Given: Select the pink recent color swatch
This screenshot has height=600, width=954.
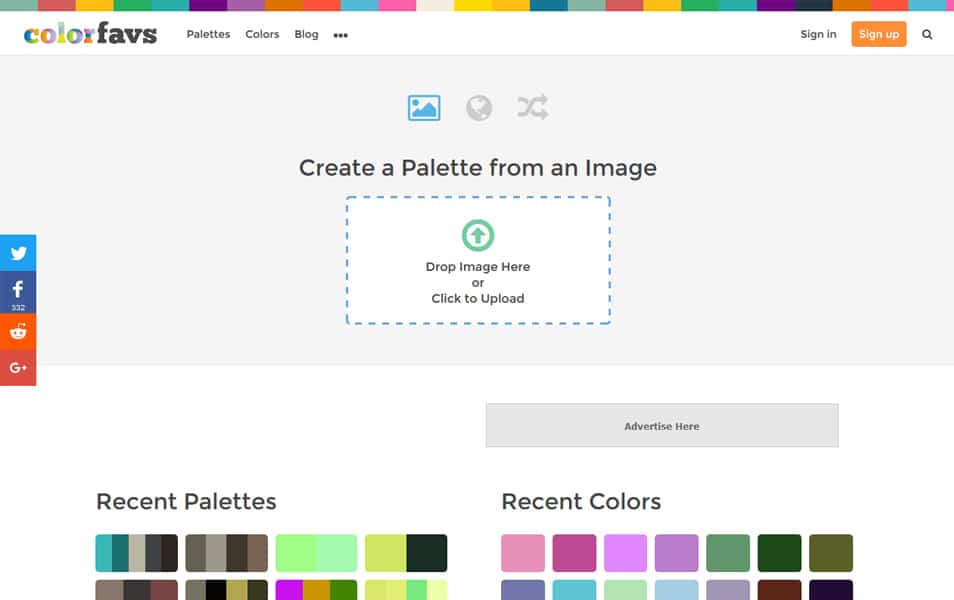Looking at the screenshot, I should [523, 553].
